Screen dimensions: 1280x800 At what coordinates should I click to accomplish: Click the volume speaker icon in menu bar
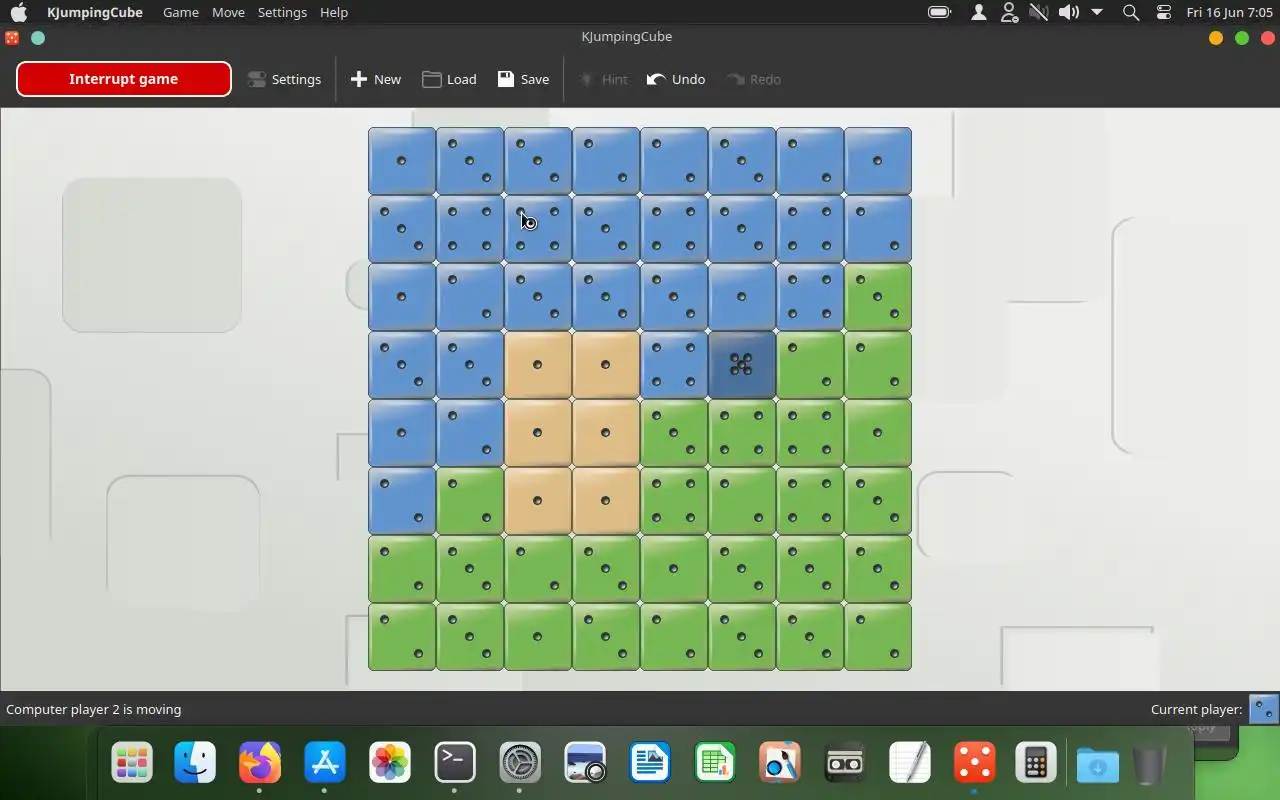[1069, 12]
